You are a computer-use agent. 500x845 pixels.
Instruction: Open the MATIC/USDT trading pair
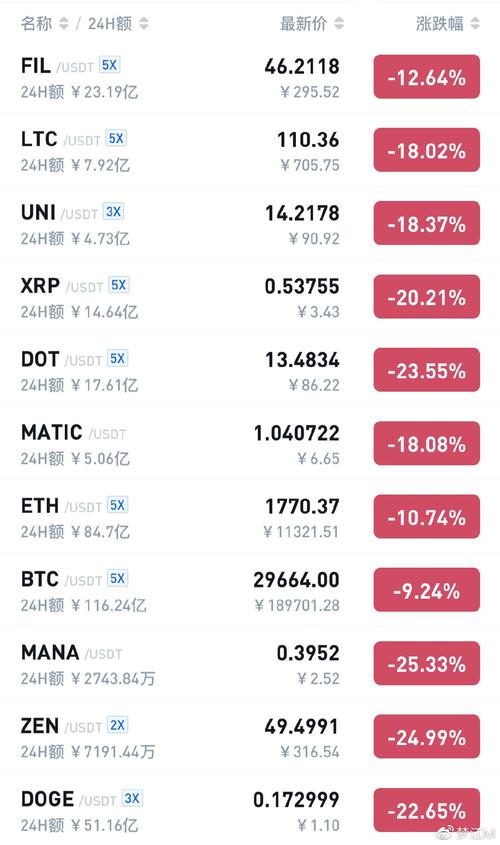click(250, 444)
